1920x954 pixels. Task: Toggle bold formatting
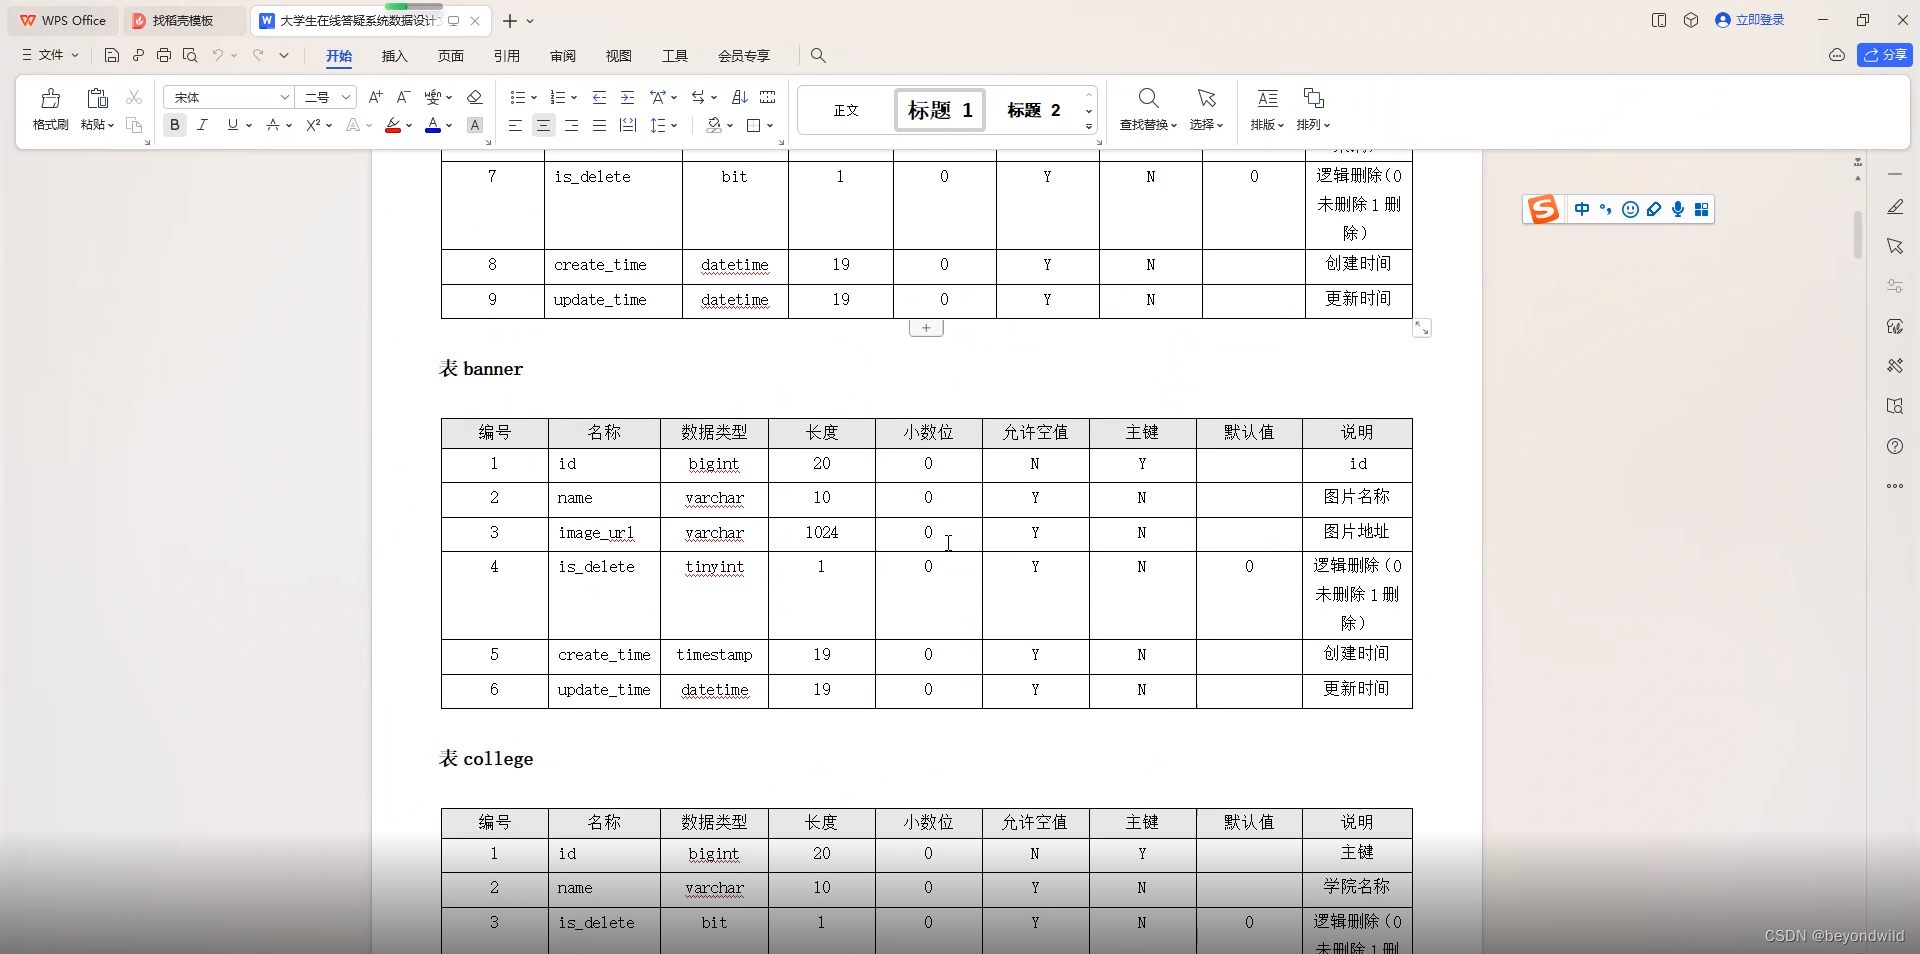[174, 125]
